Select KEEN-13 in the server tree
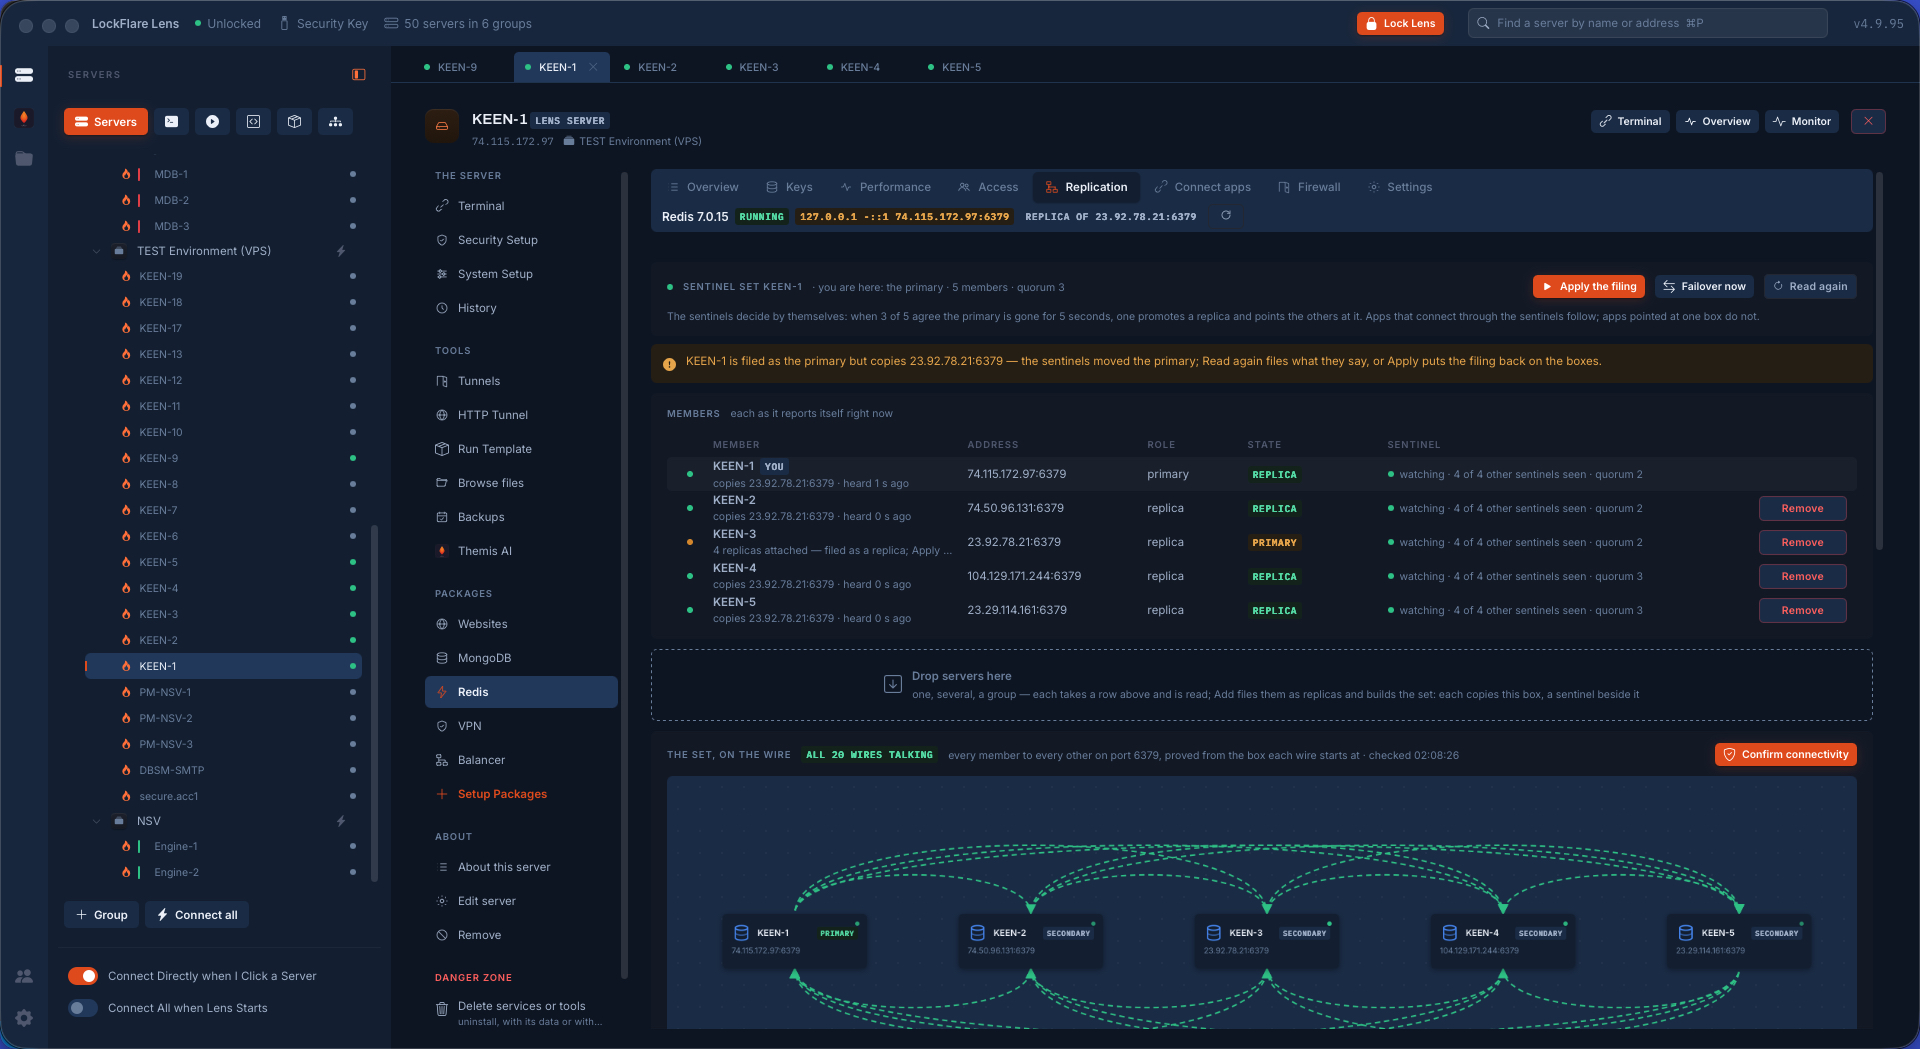This screenshot has width=1920, height=1049. point(222,354)
